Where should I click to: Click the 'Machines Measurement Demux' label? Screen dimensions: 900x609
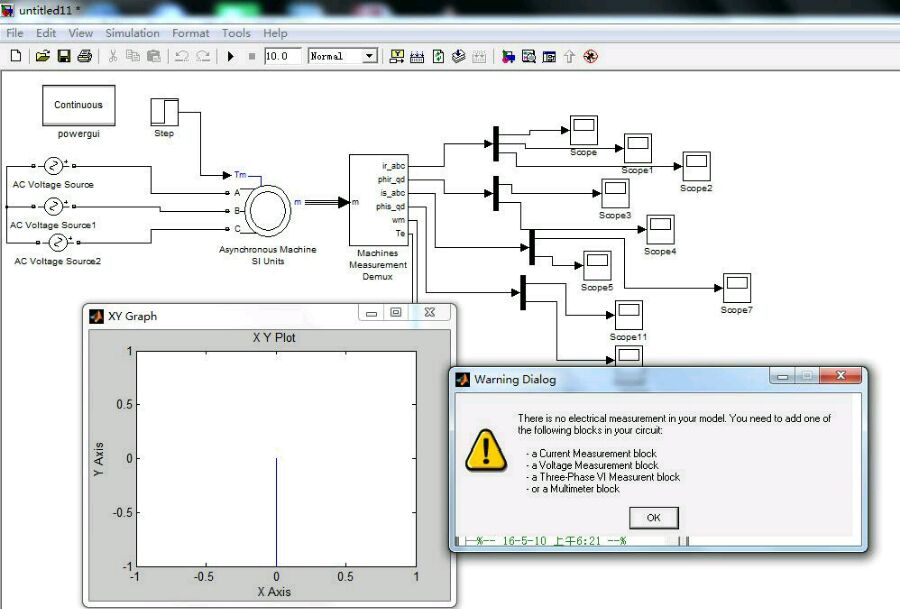point(378,265)
